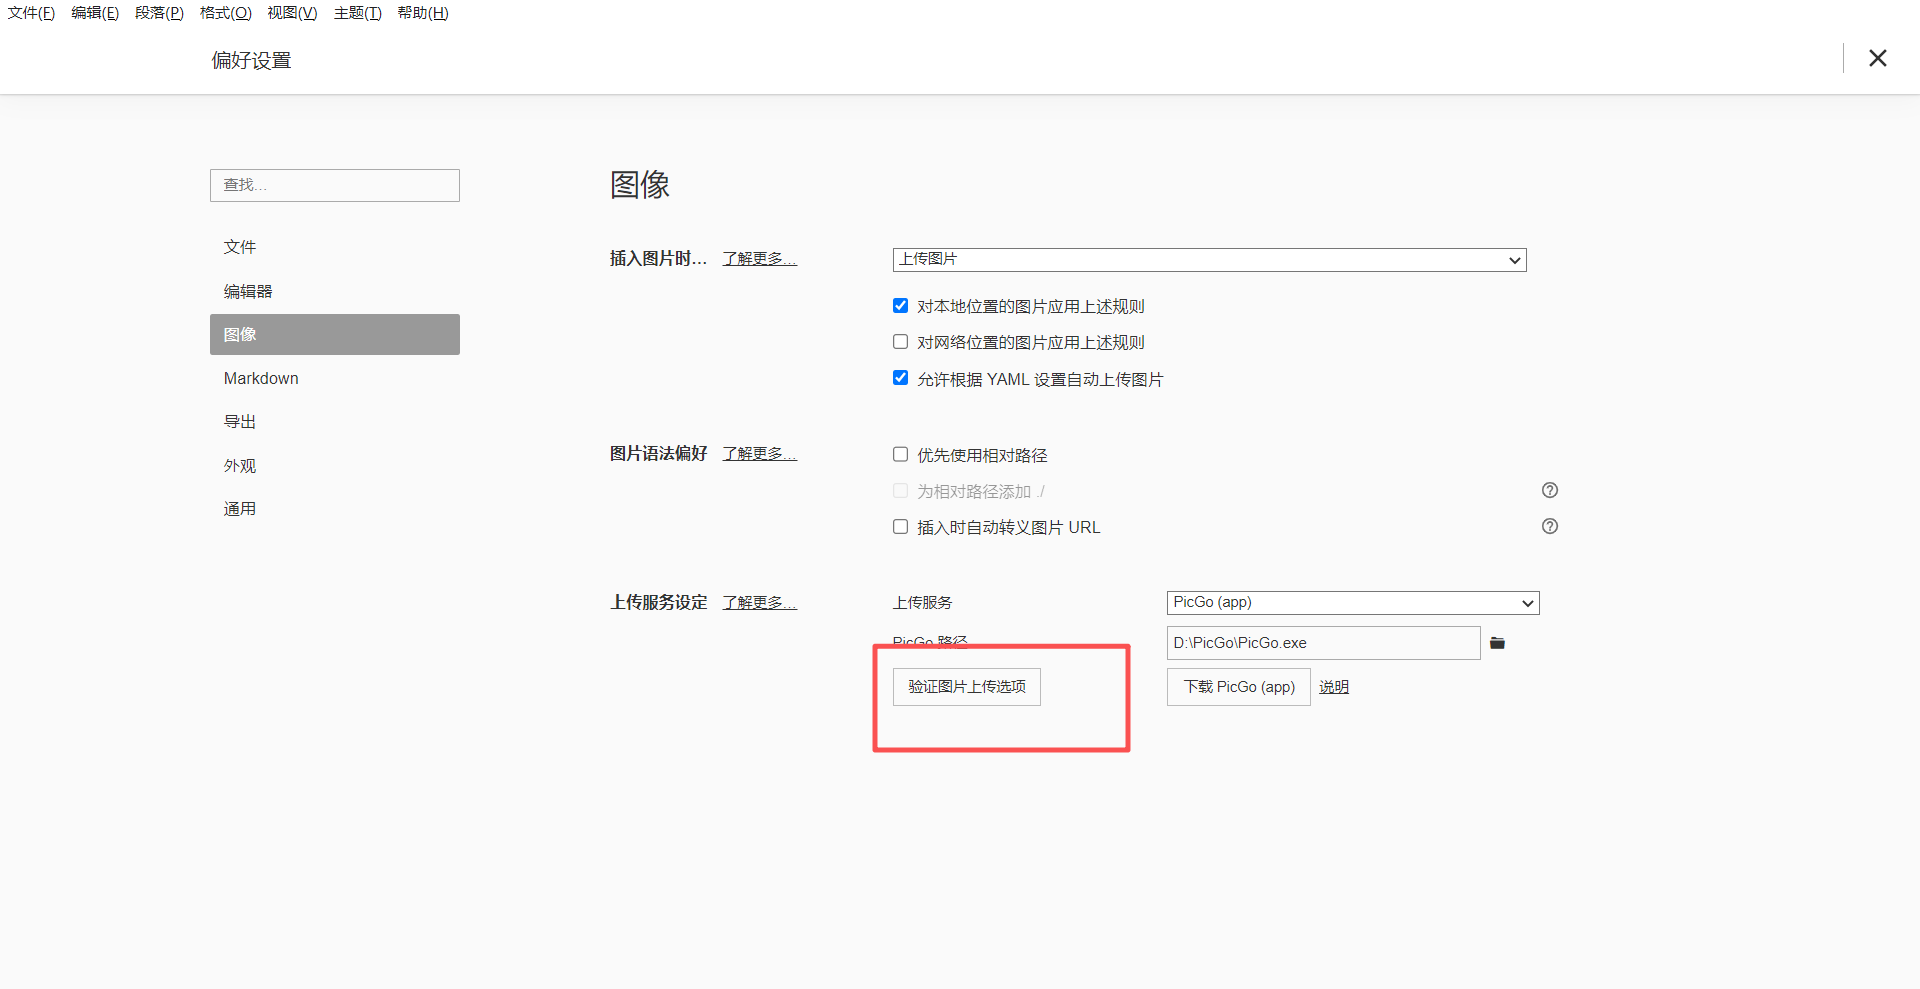Check 插入时自动转义图片 URL option
The height and width of the screenshot is (989, 1920).
(900, 527)
